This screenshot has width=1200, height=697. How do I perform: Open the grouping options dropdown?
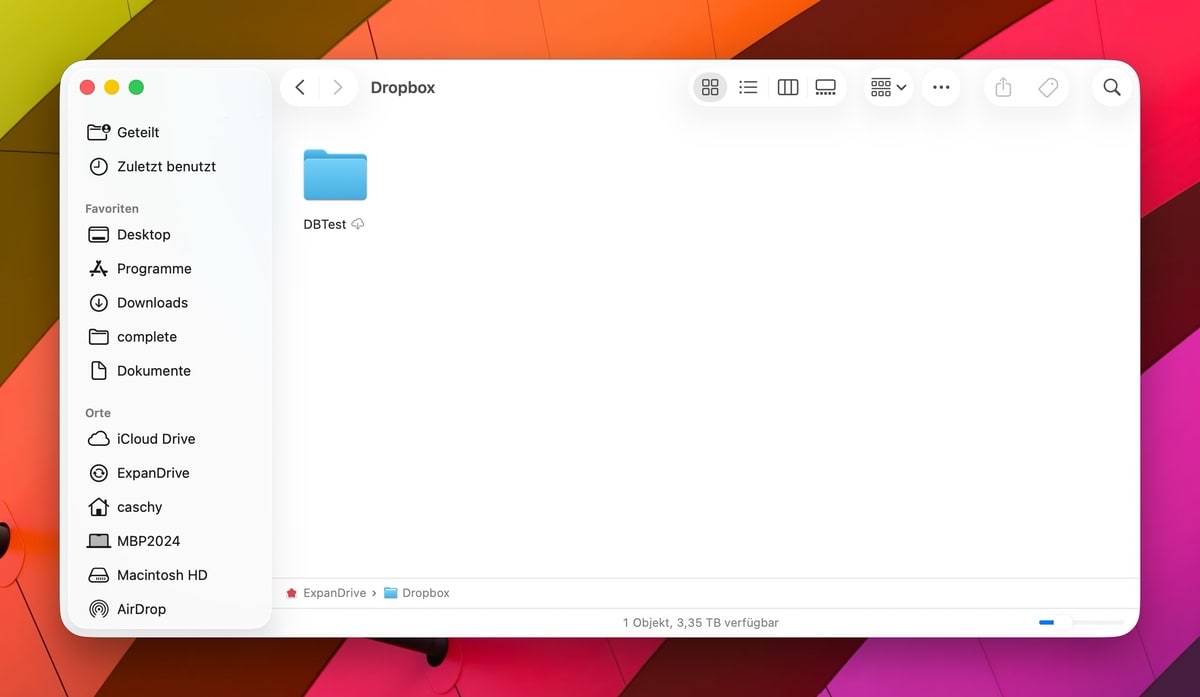pos(888,88)
